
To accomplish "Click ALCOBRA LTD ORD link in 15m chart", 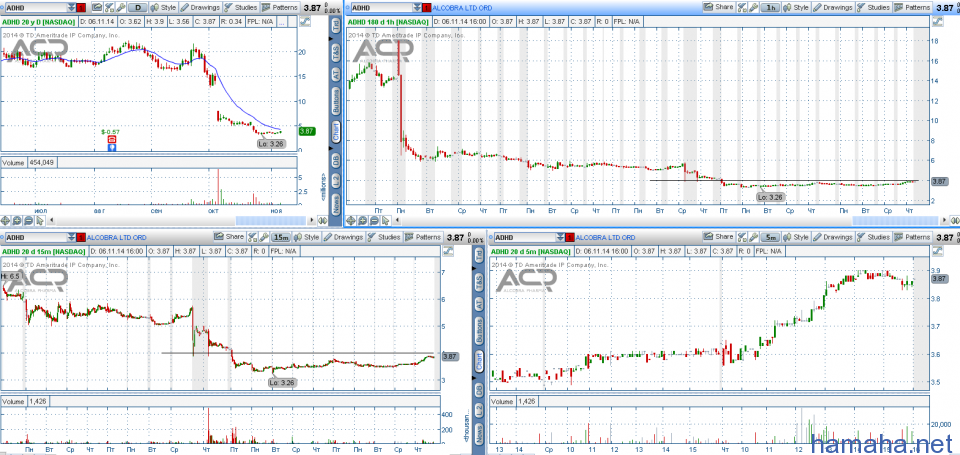I will 116,237.
